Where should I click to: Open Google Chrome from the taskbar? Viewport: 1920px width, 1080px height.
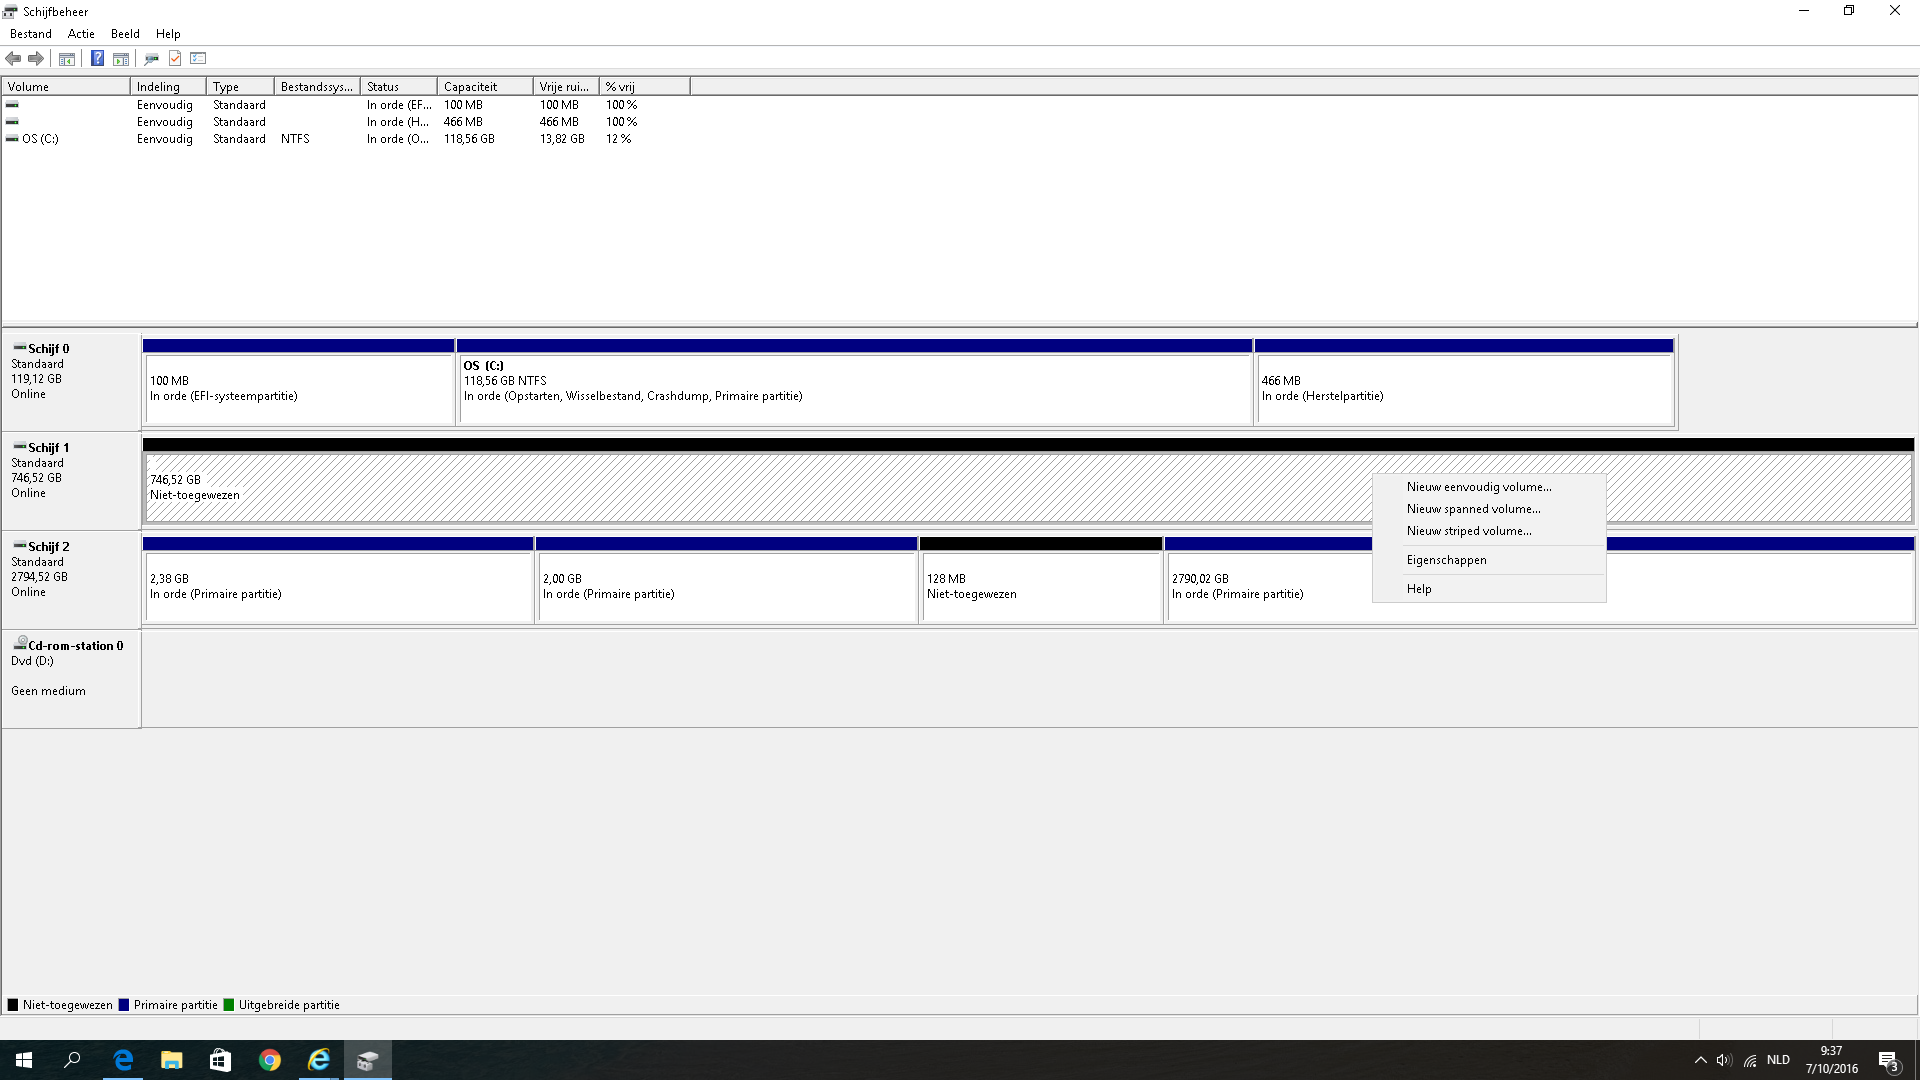270,1060
